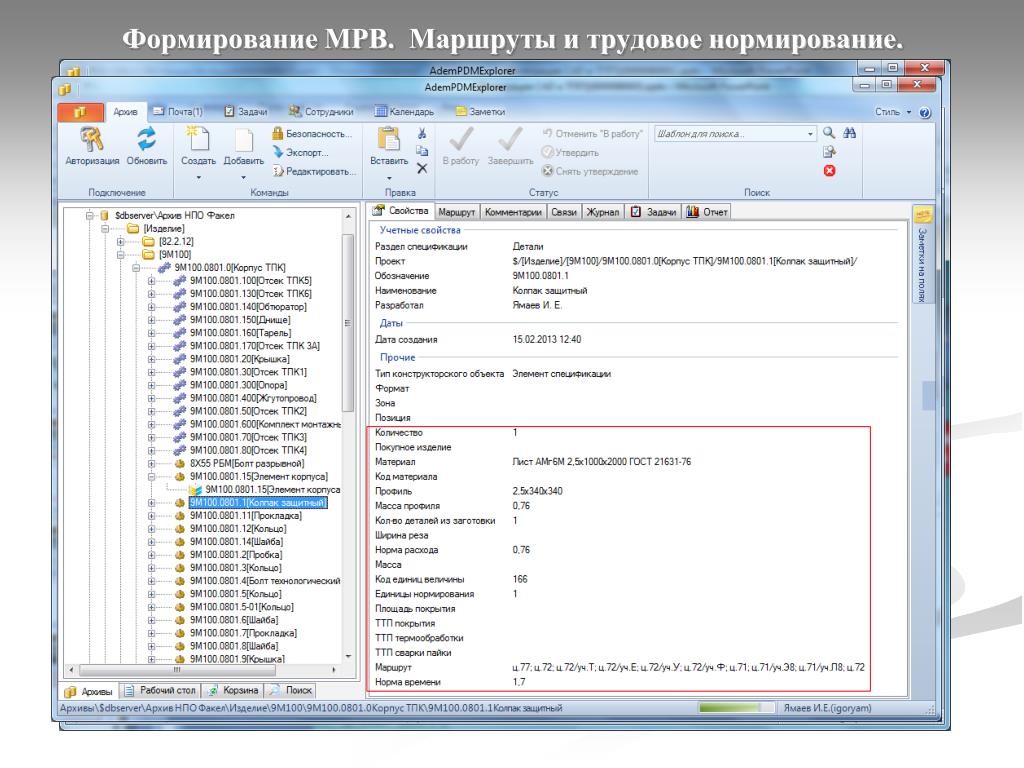Open the Задачи panel tab
Viewport: 1024px width, 768px height.
[x=653, y=212]
